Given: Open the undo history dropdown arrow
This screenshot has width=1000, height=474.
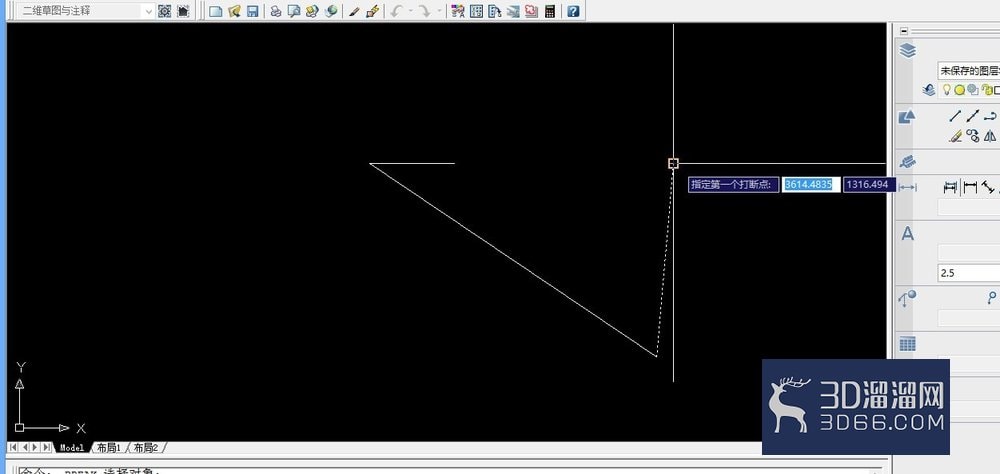Looking at the screenshot, I should pos(410,11).
